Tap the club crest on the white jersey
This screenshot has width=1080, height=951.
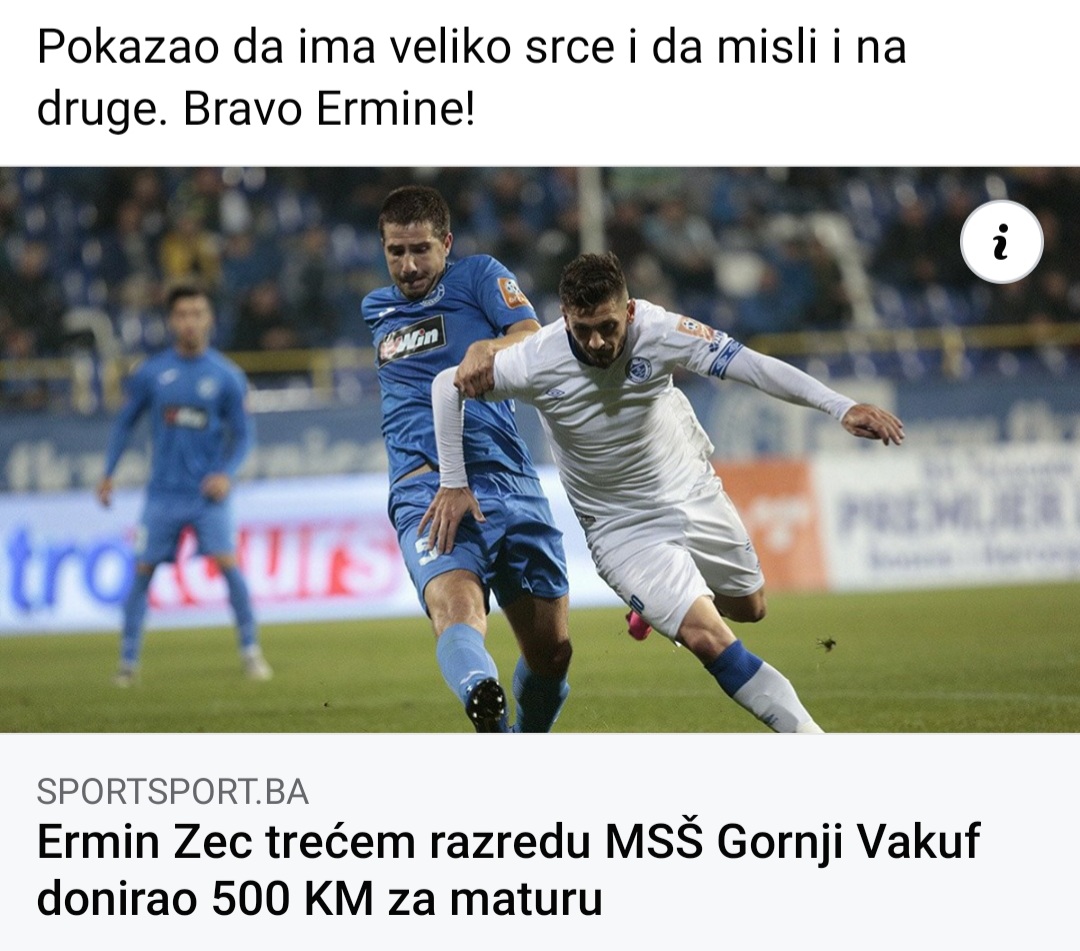tap(638, 370)
